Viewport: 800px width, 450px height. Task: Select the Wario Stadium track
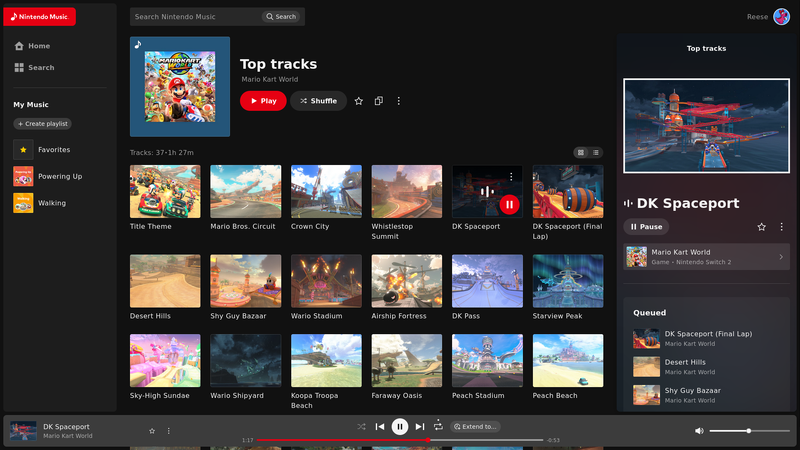[326, 281]
